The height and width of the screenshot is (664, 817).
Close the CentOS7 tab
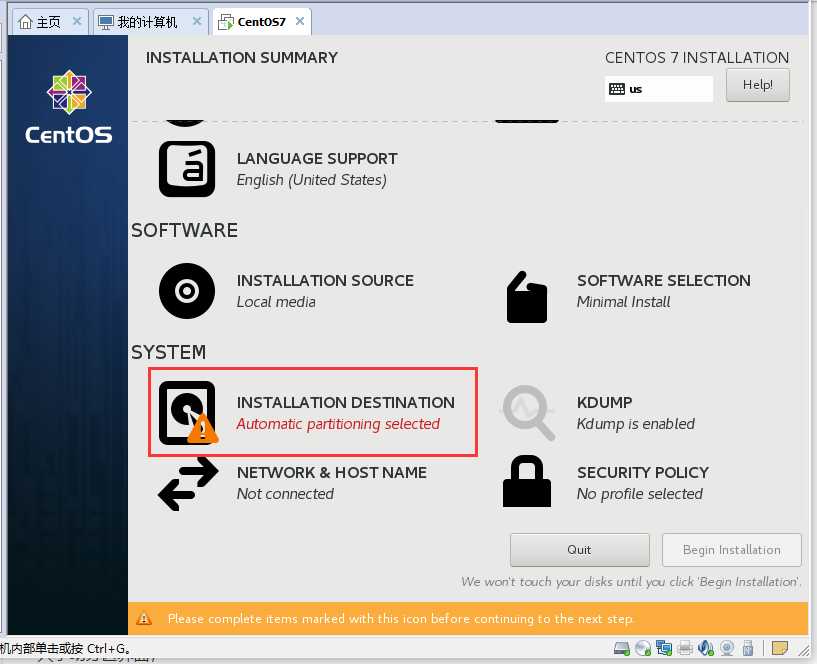300,21
